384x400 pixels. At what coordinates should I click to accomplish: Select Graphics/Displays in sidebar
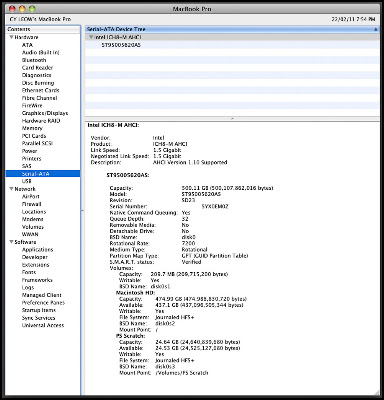pos(45,113)
